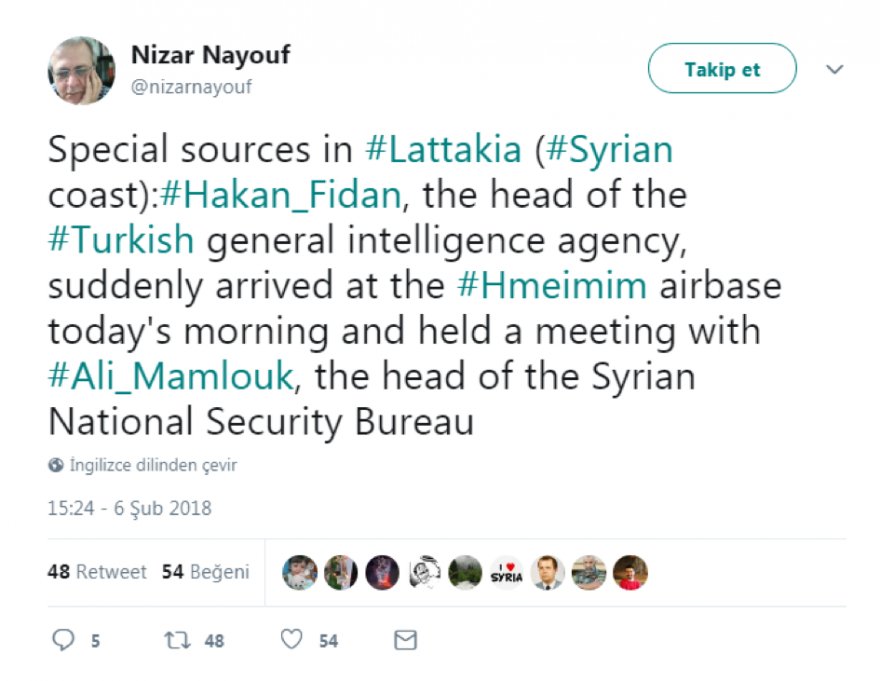880x681 pixels.
Task: Open the #Lattakia hashtag
Action: [x=443, y=149]
